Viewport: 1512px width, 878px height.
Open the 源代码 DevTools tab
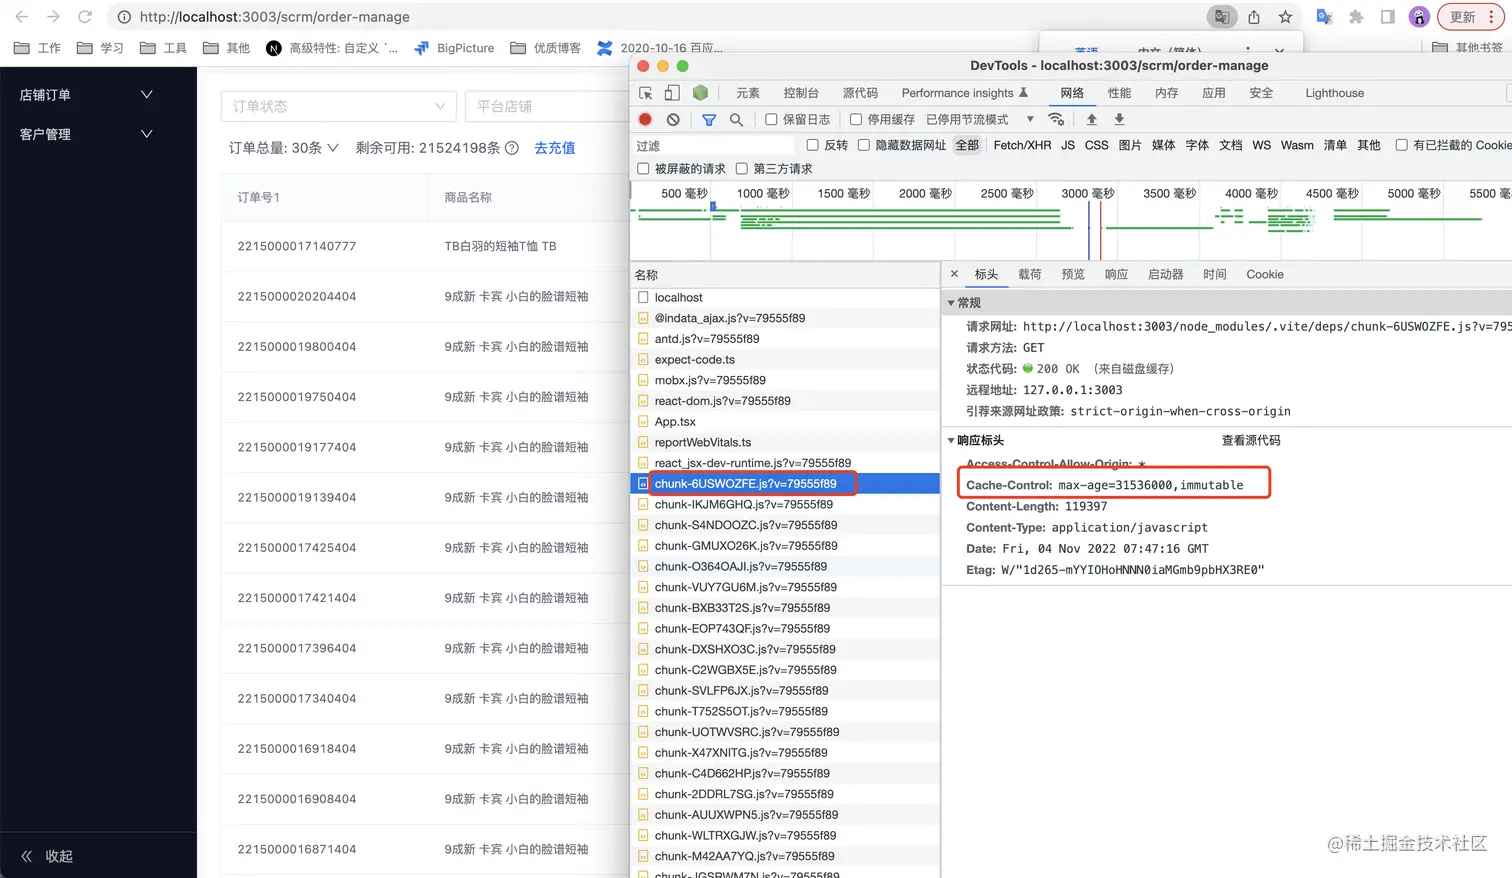tap(860, 93)
